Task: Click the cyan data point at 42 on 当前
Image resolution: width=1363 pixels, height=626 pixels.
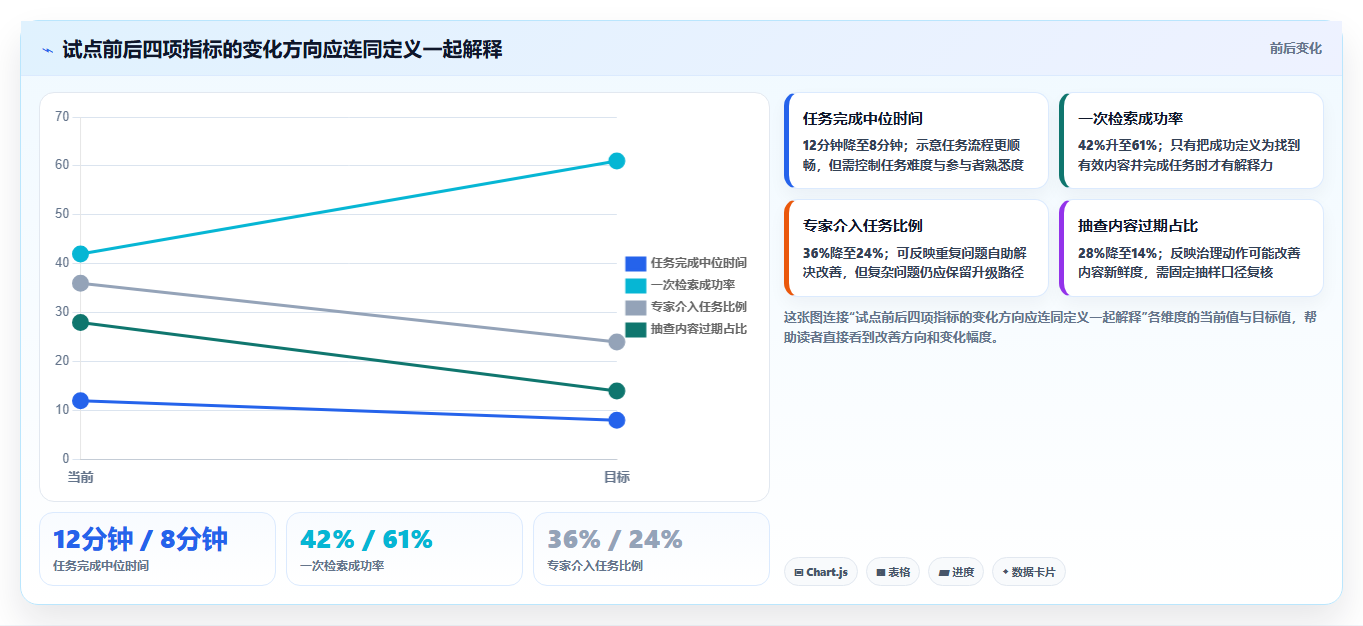Action: (x=81, y=254)
